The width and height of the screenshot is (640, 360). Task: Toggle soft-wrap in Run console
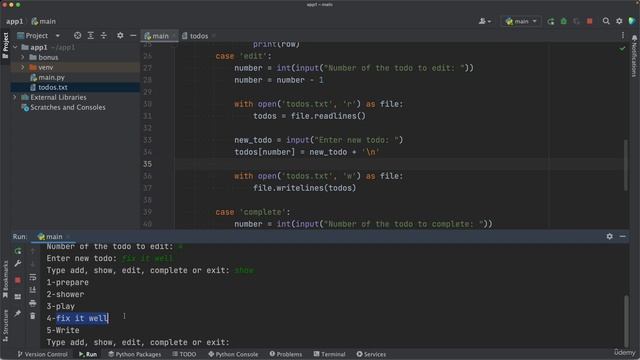click(x=33, y=277)
